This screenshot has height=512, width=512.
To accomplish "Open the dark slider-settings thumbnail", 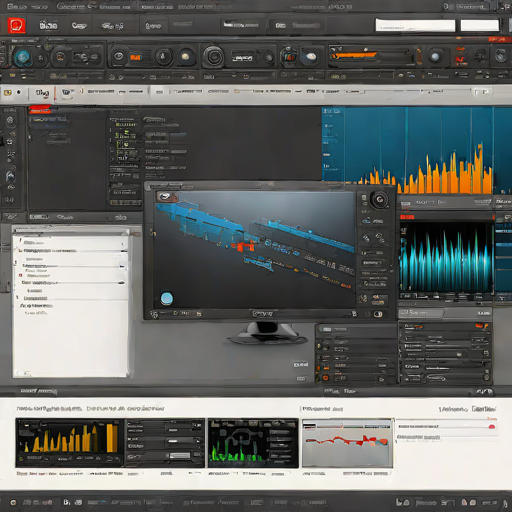I will [165, 443].
